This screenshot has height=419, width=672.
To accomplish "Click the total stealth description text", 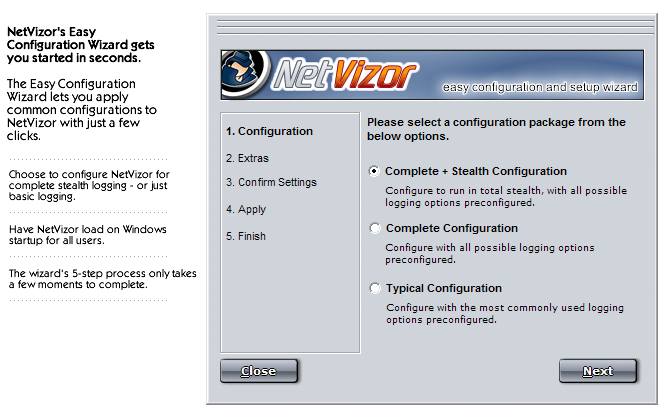I will point(506,197).
